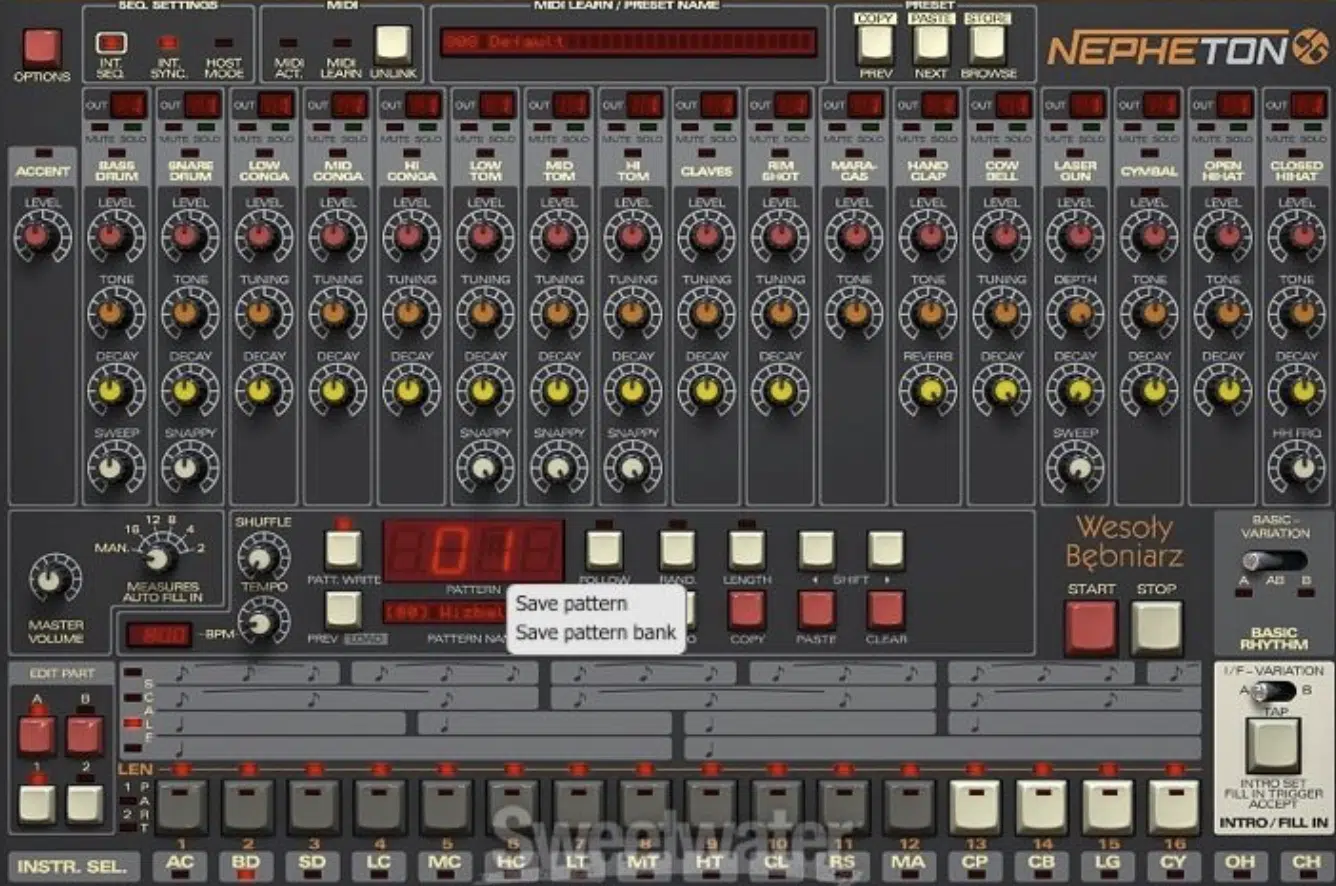Open the Closed Hihat OUT selector
Screen dimensions: 1336x886
tap(1308, 104)
